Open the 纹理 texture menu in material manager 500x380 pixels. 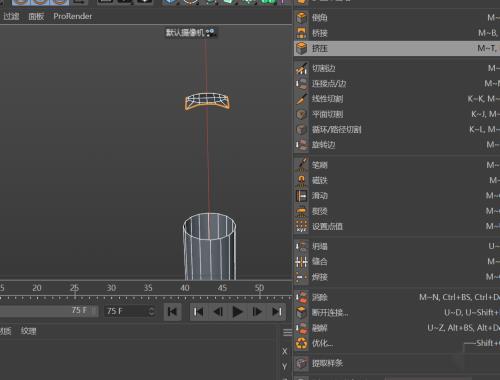tap(28, 331)
